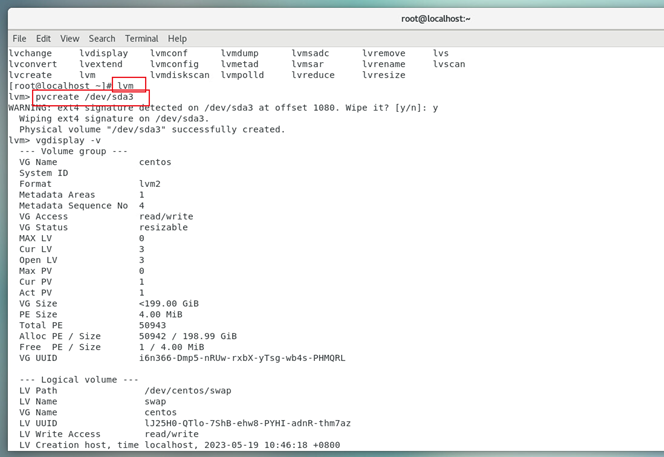The width and height of the screenshot is (664, 457).
Task: Click the Total PE value 50943
Action: point(152,325)
